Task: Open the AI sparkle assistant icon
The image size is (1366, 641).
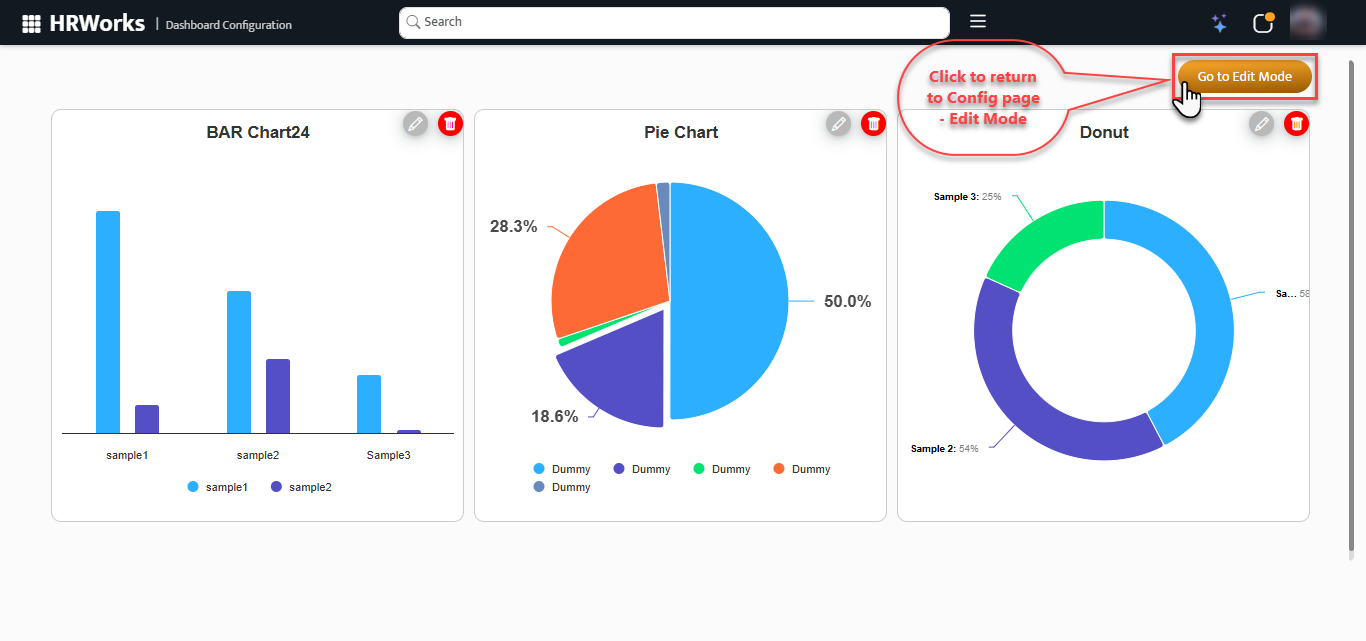Action: 1218,23
